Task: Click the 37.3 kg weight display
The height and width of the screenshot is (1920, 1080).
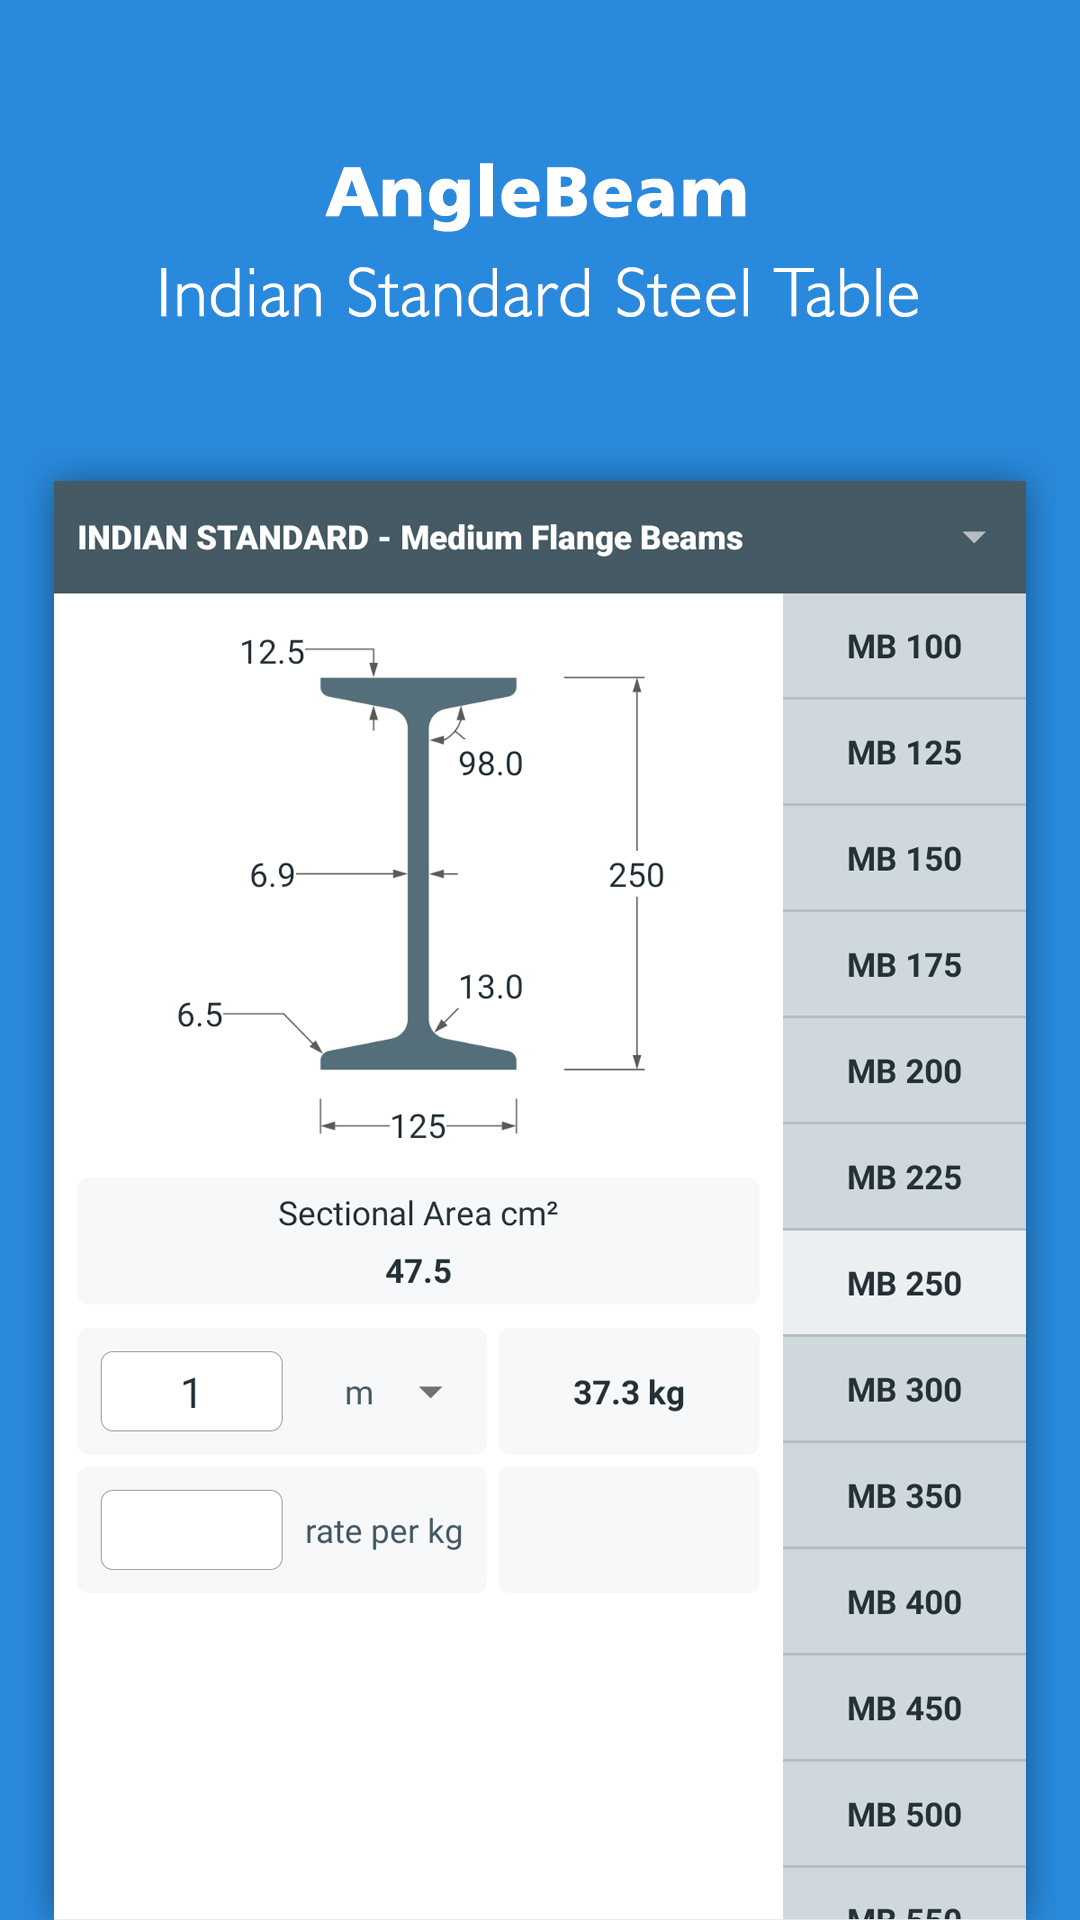Action: click(x=628, y=1391)
